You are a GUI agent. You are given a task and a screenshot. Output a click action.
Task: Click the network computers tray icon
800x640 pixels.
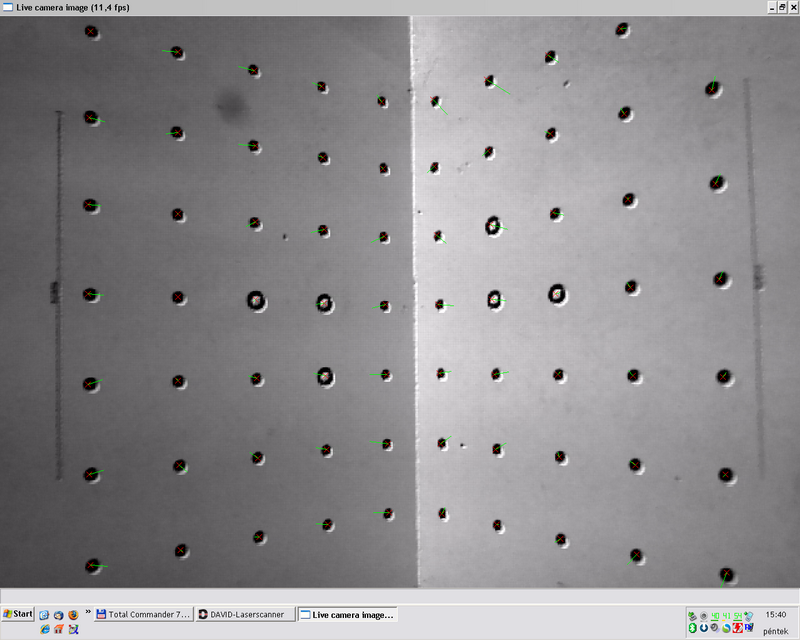click(692, 615)
